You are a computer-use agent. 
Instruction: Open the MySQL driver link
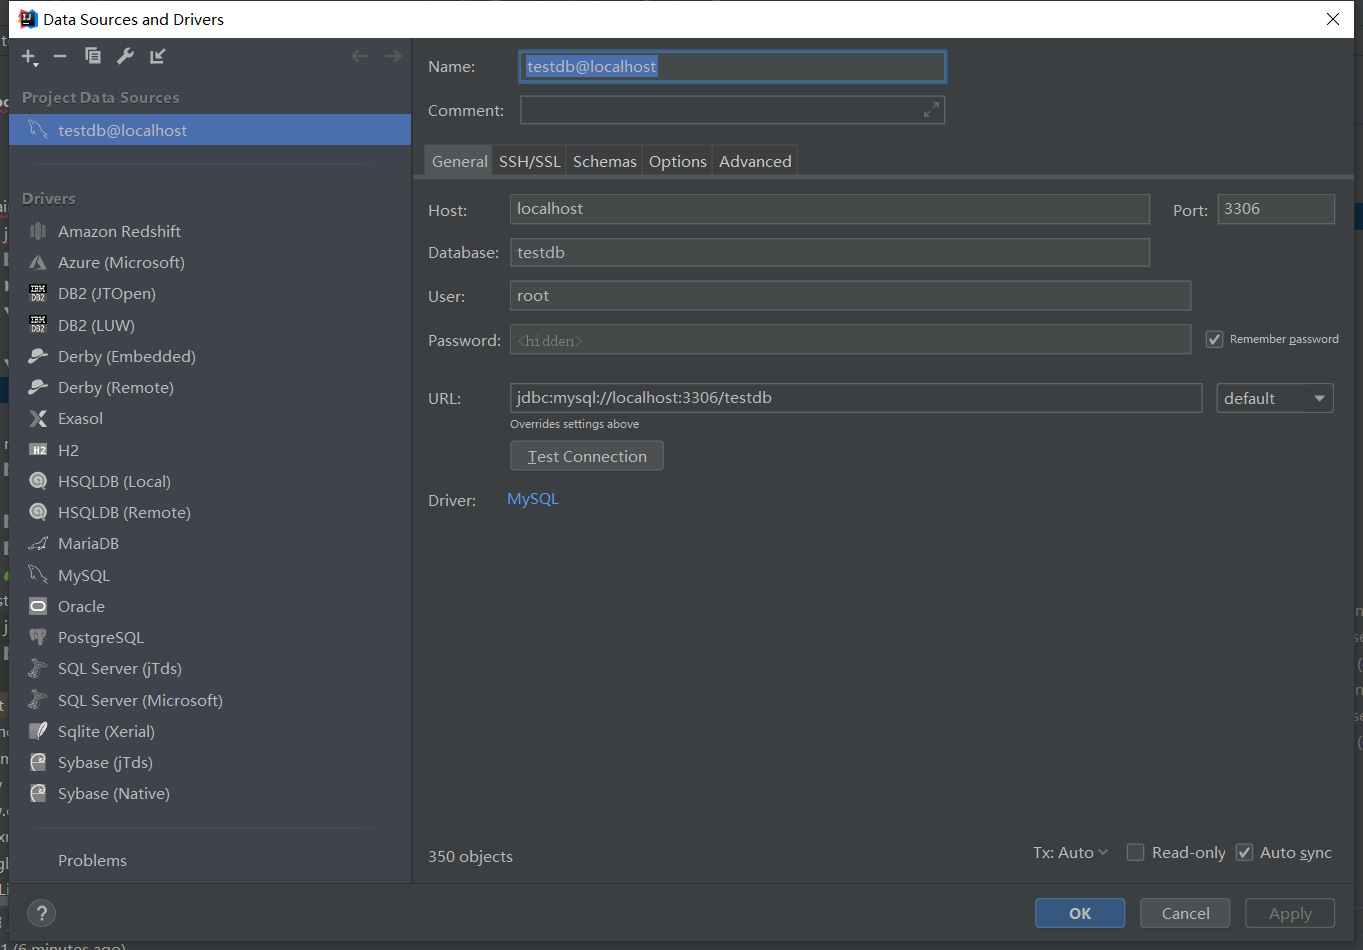click(x=533, y=499)
